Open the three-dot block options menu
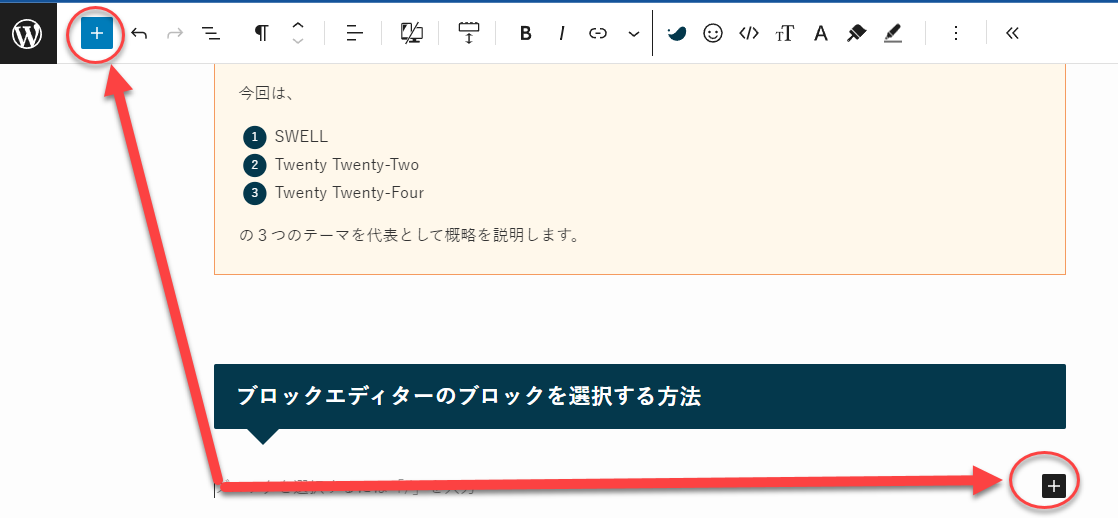The height and width of the screenshot is (518, 1118). 956,34
